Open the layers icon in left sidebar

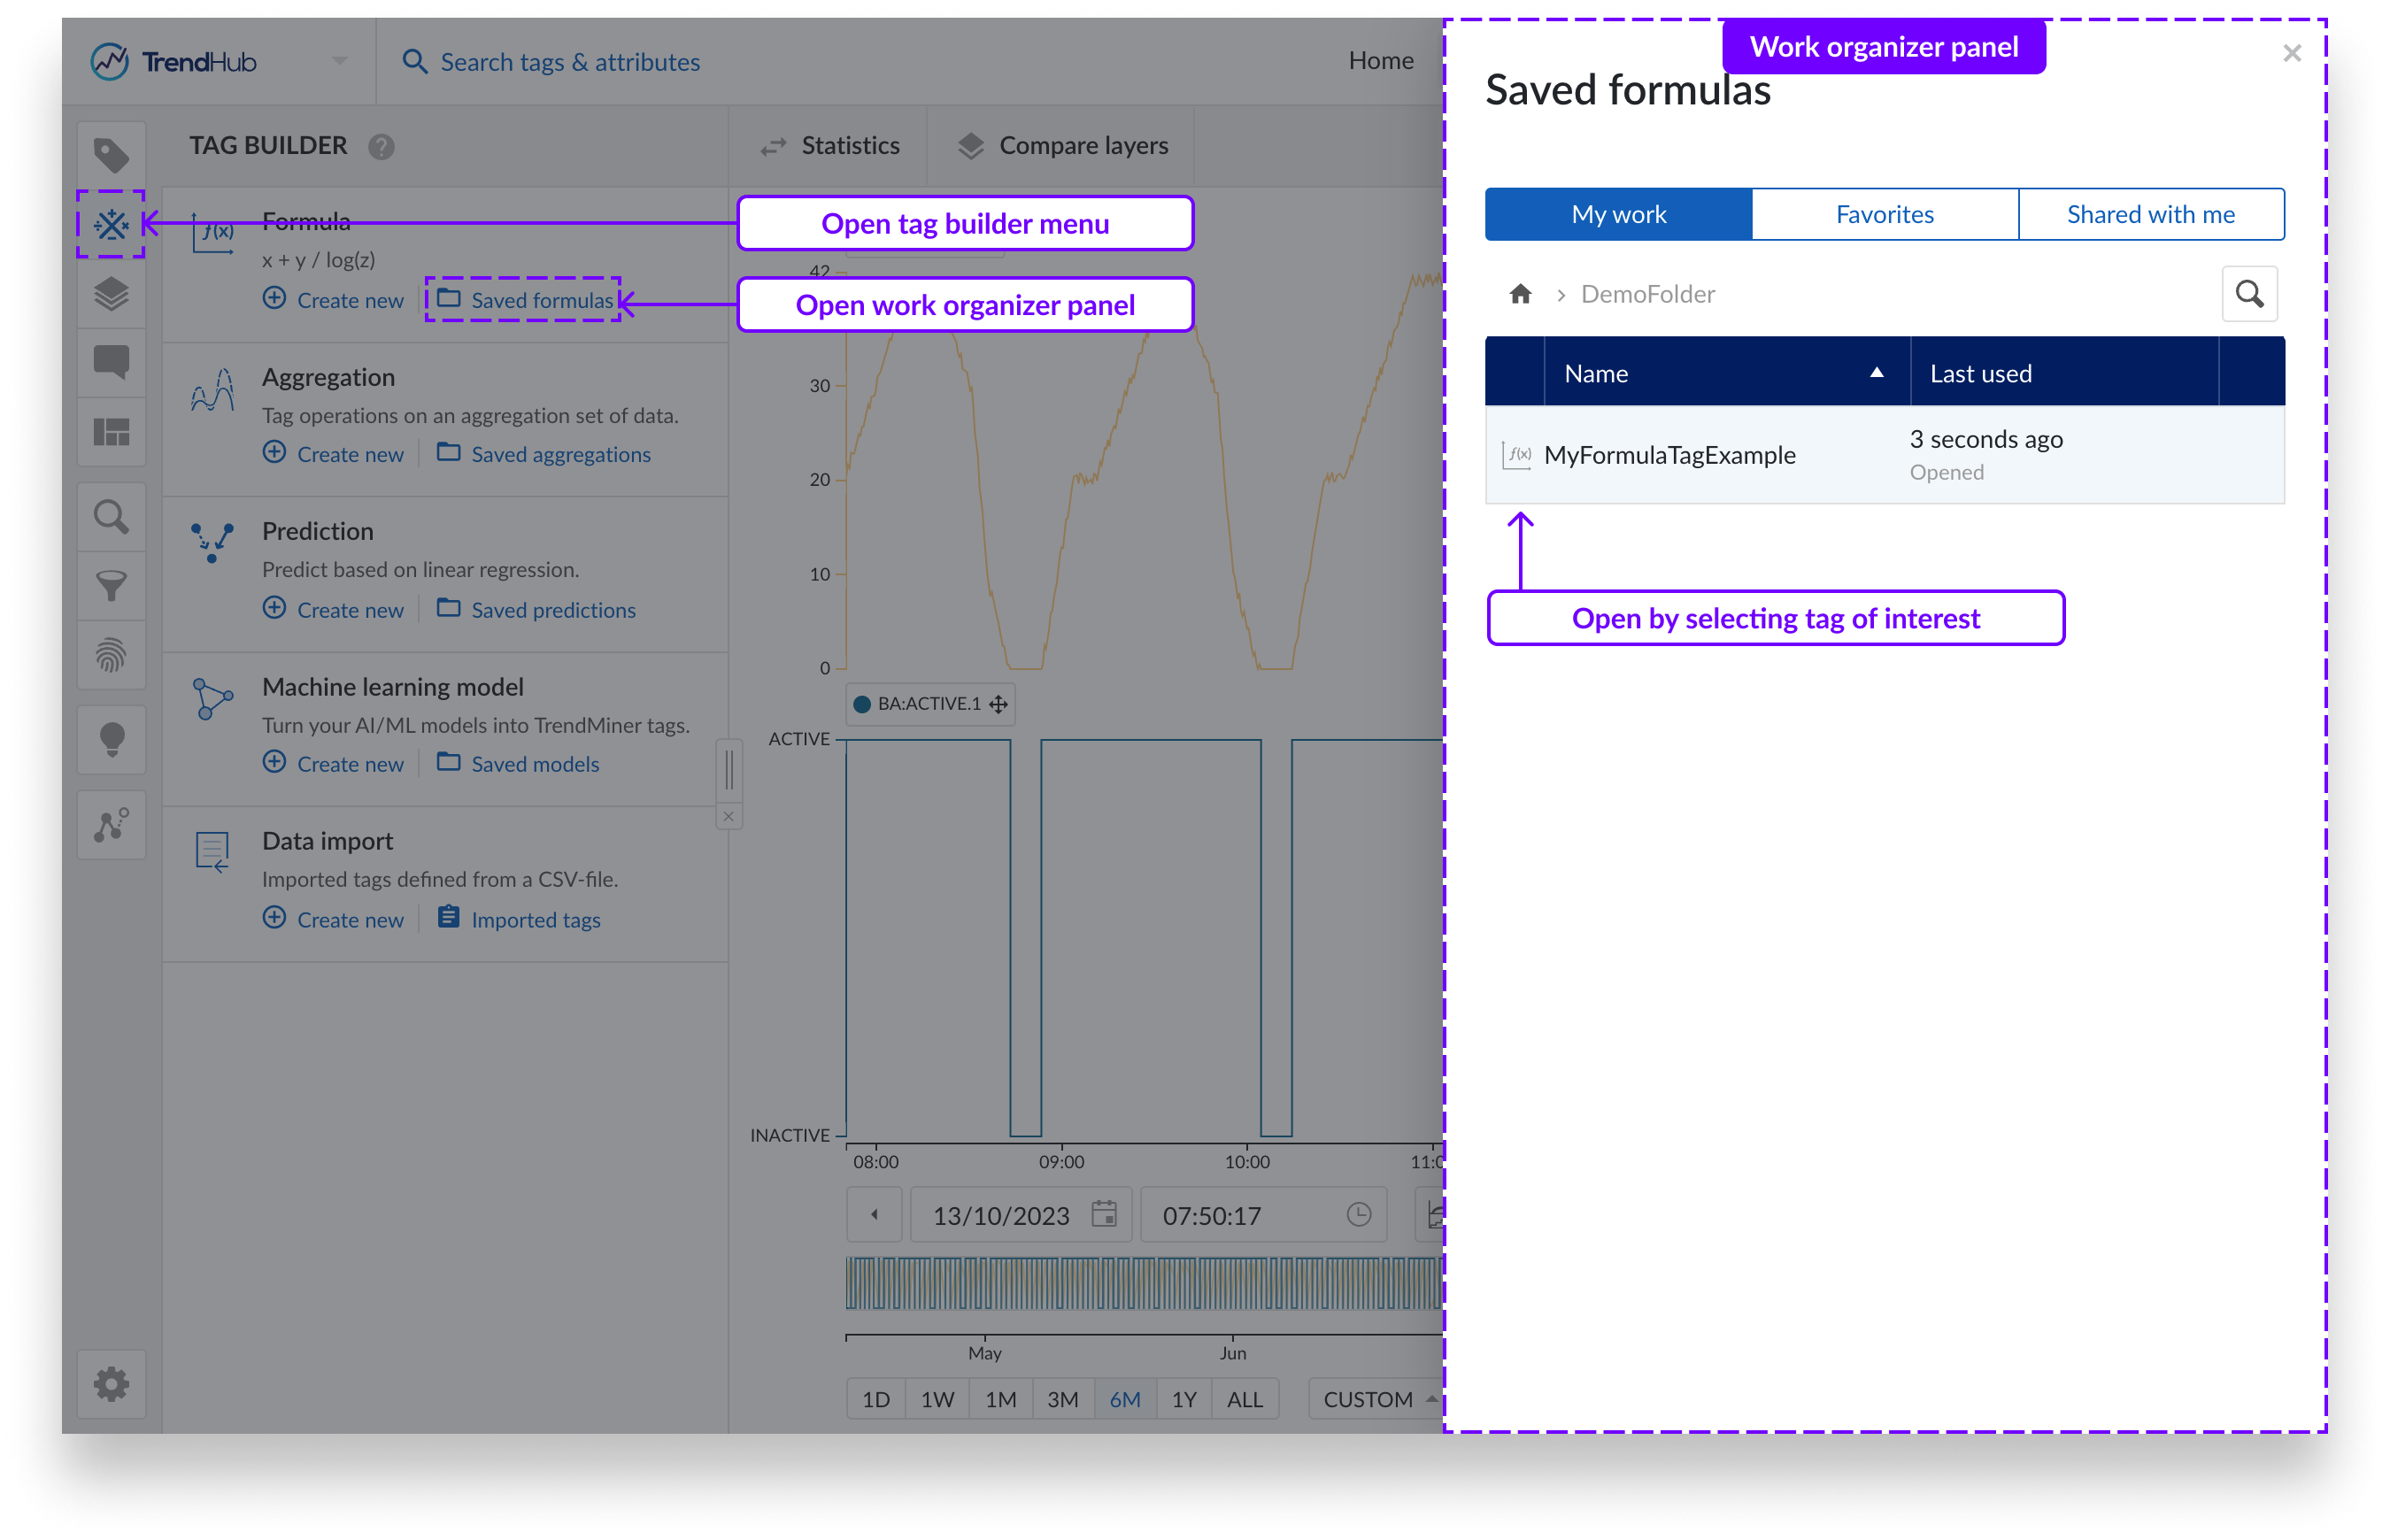tap(111, 294)
